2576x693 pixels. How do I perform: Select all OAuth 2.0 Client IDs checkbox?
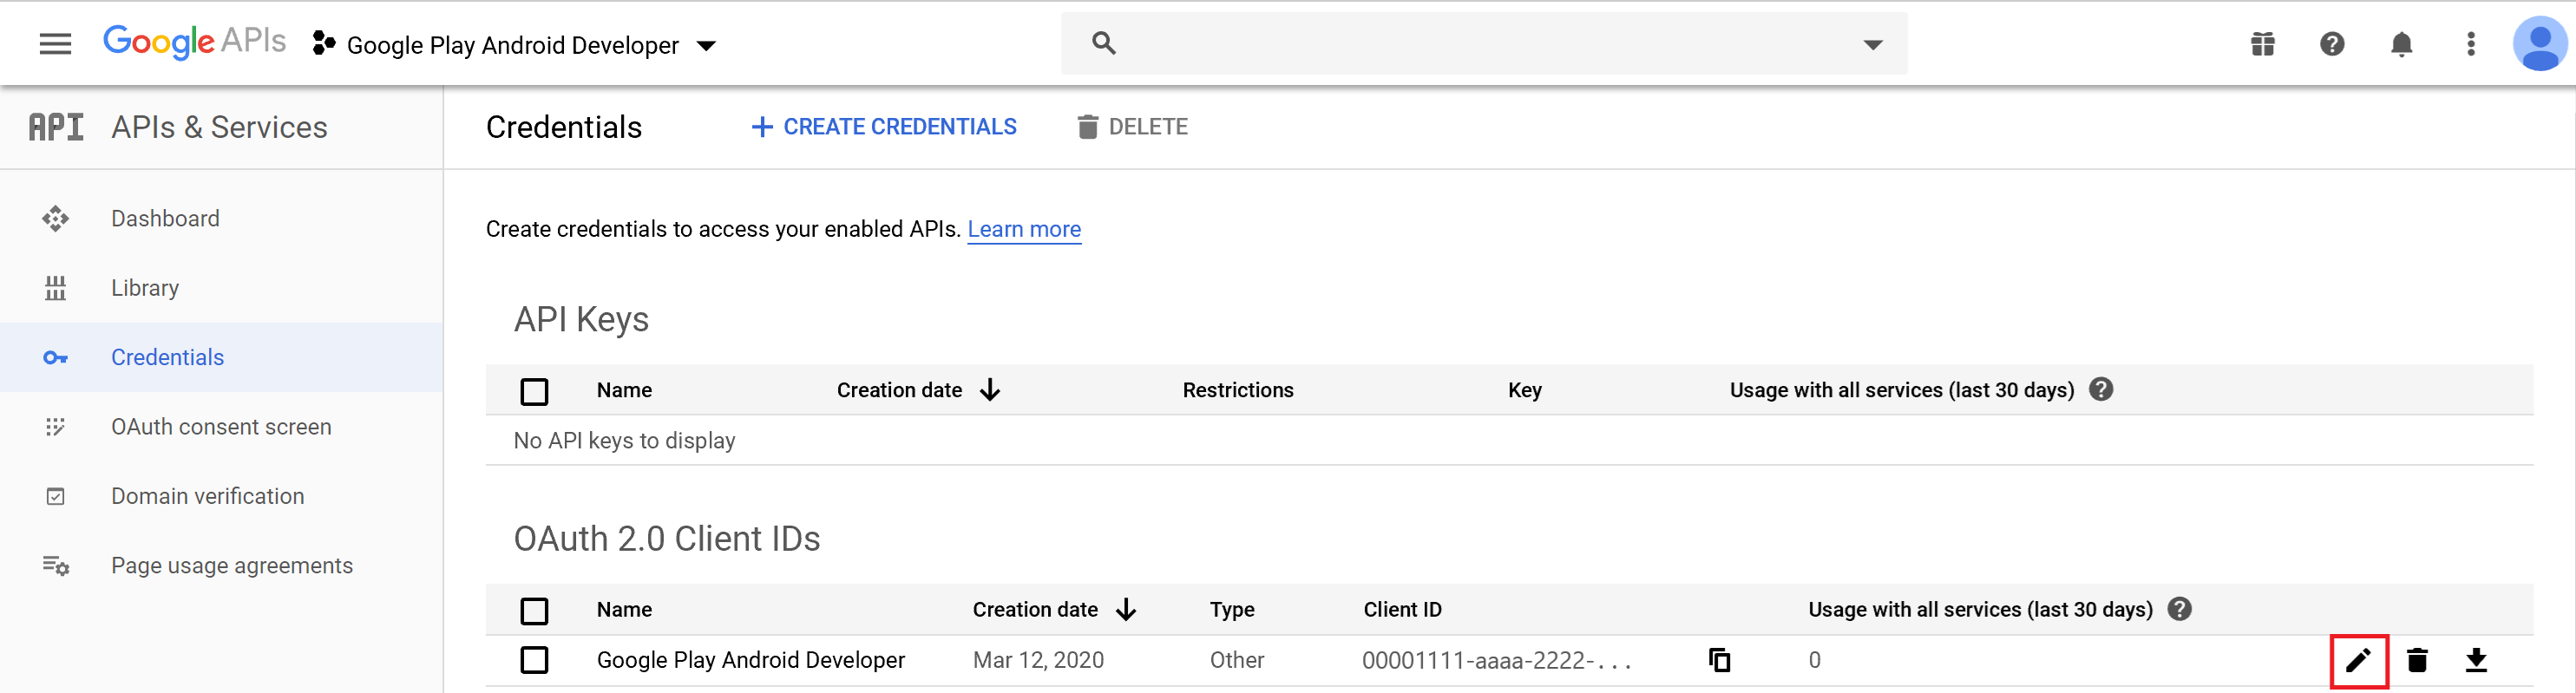pyautogui.click(x=534, y=610)
